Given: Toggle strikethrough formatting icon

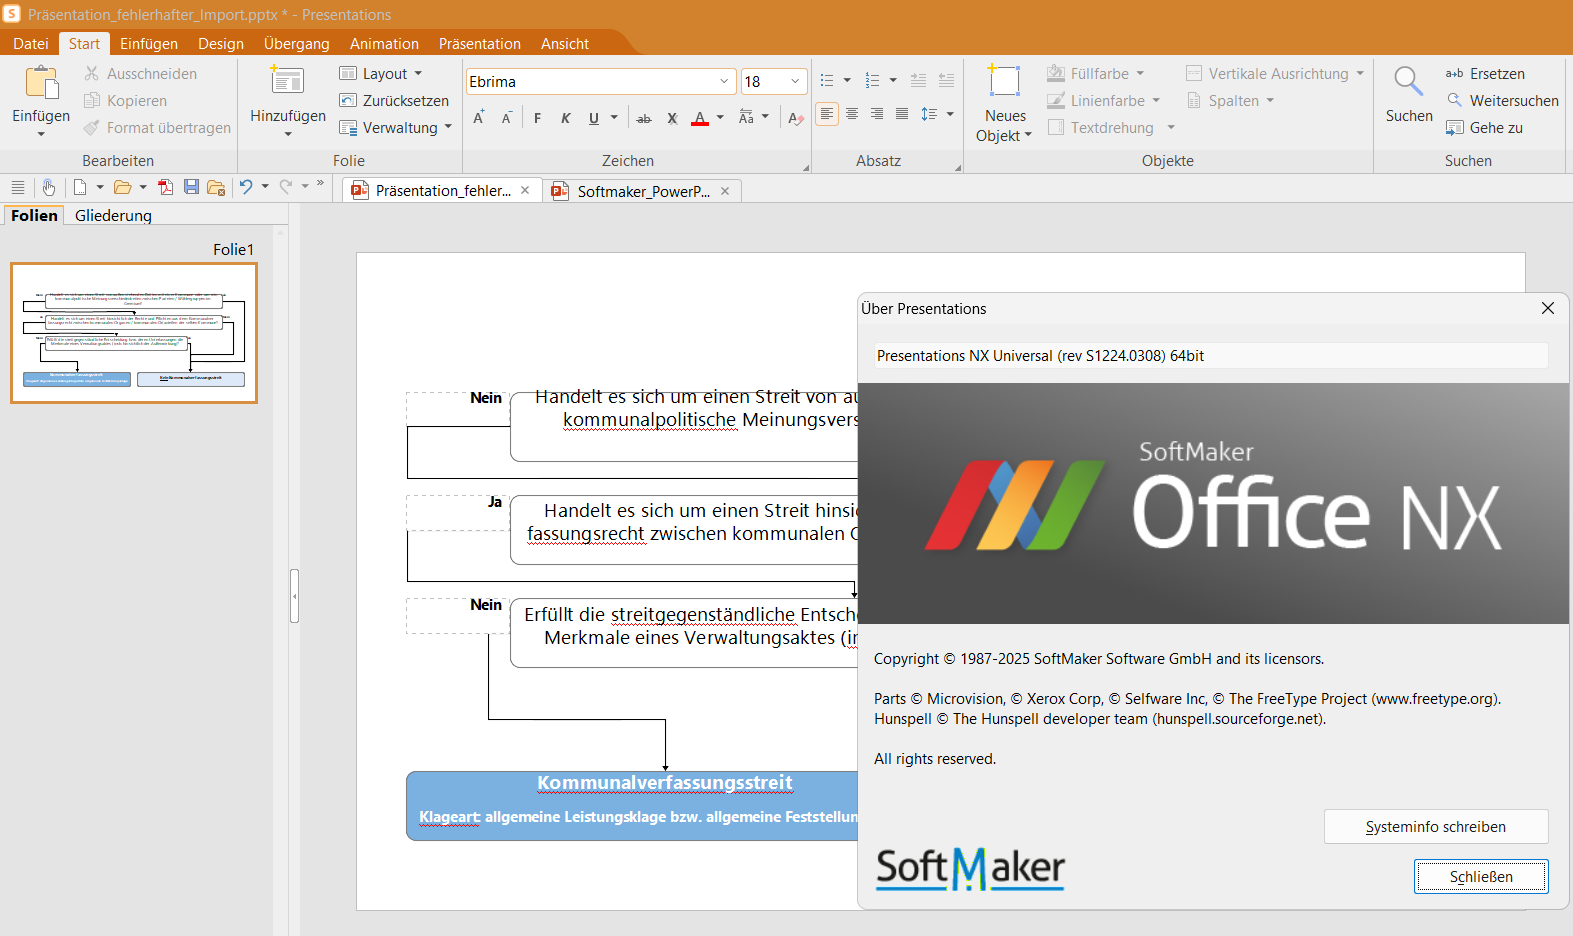Looking at the screenshot, I should click(644, 118).
